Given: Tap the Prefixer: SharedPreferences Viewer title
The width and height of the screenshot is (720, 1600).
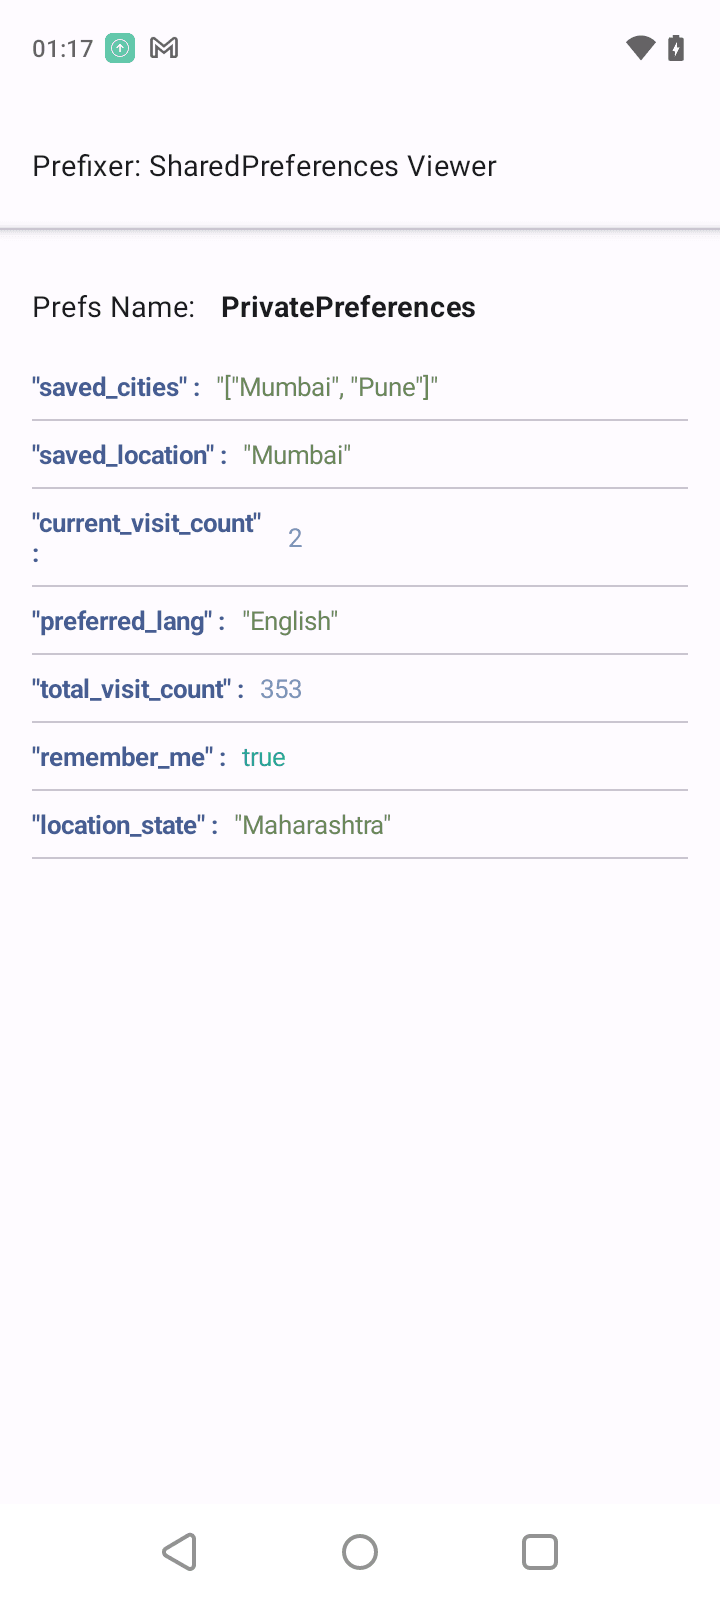Looking at the screenshot, I should tap(264, 166).
